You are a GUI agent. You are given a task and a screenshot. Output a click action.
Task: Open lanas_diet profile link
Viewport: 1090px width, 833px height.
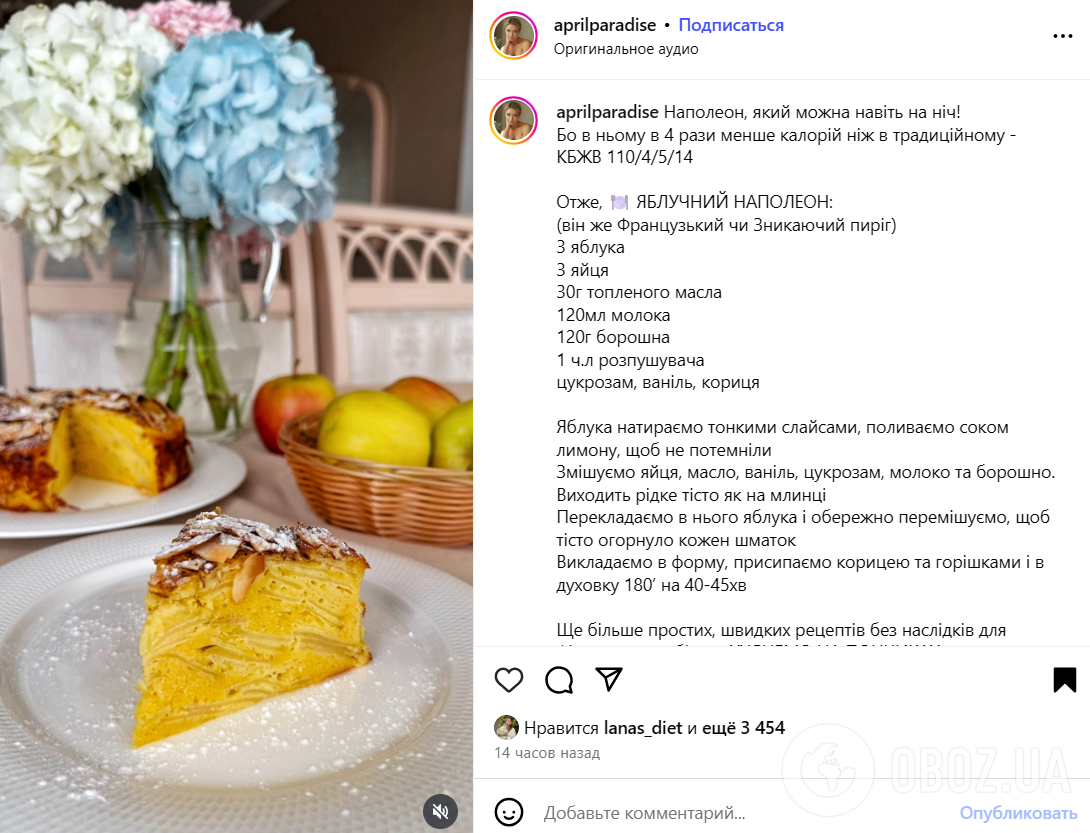[643, 728]
